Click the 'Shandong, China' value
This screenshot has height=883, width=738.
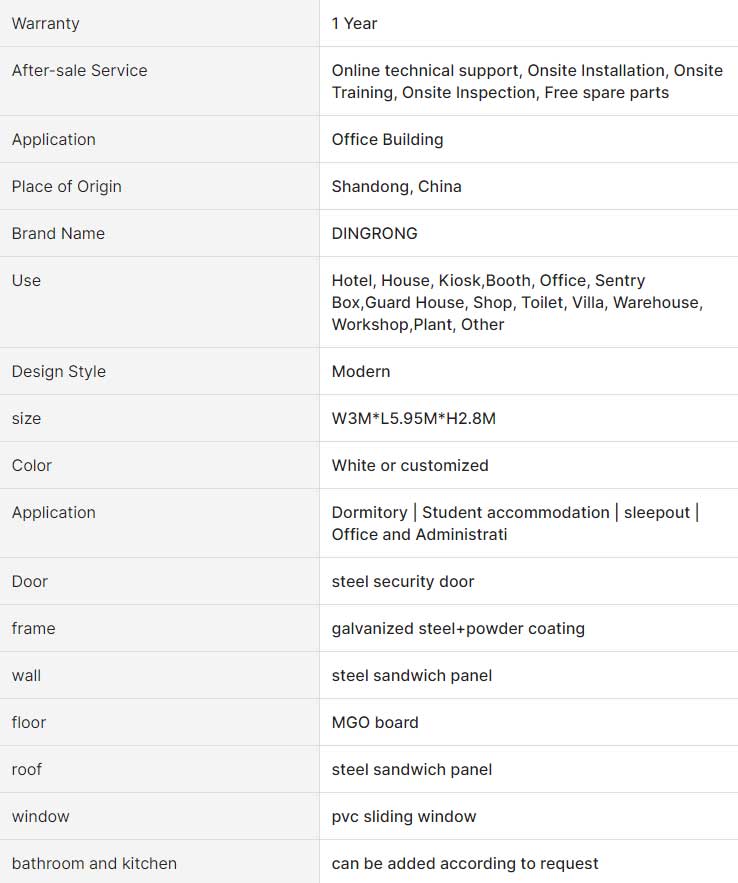point(396,186)
